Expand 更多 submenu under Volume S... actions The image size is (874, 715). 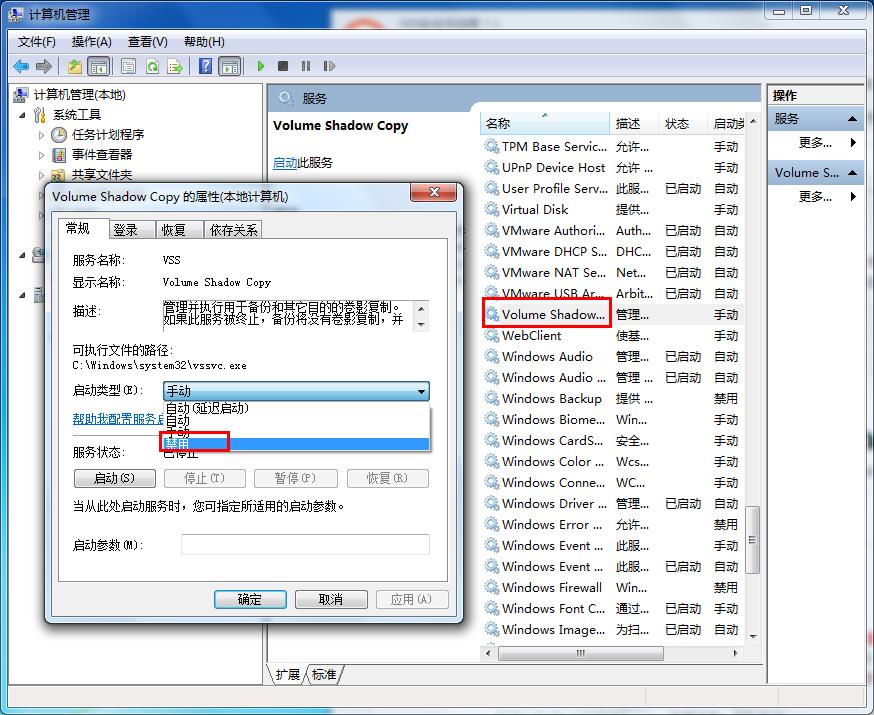point(816,197)
